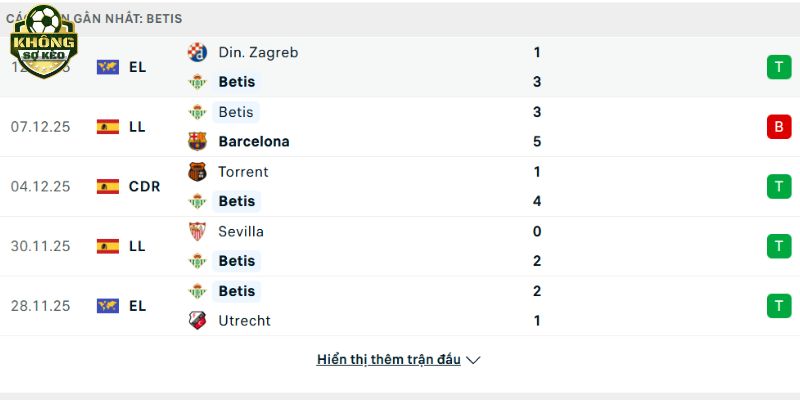
Task: Expand the chevron next to Hiển thị thêm trận đấu
Action: coord(474,360)
